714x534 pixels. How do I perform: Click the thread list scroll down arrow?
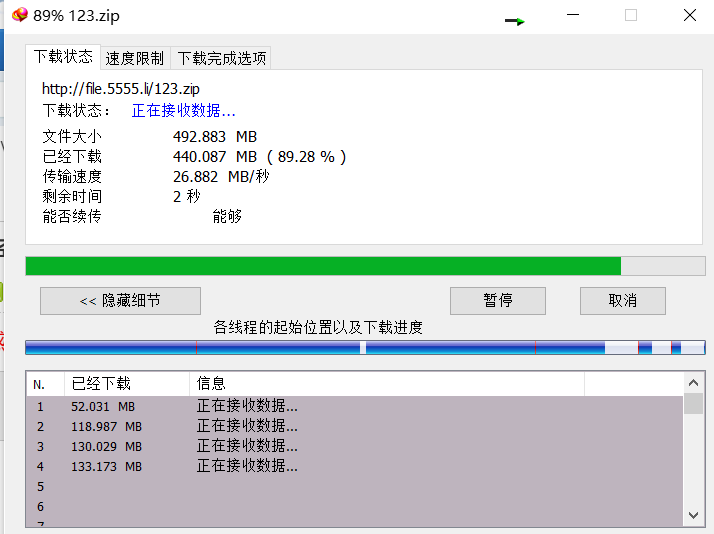click(693, 515)
